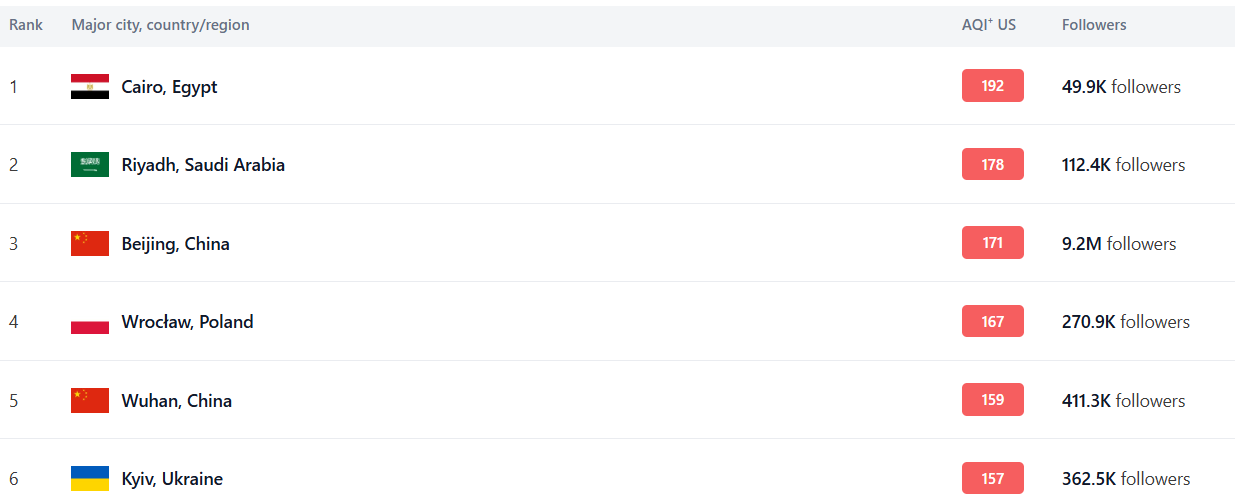
Task: Click the AQI⁺ US column header
Action: 988,25
